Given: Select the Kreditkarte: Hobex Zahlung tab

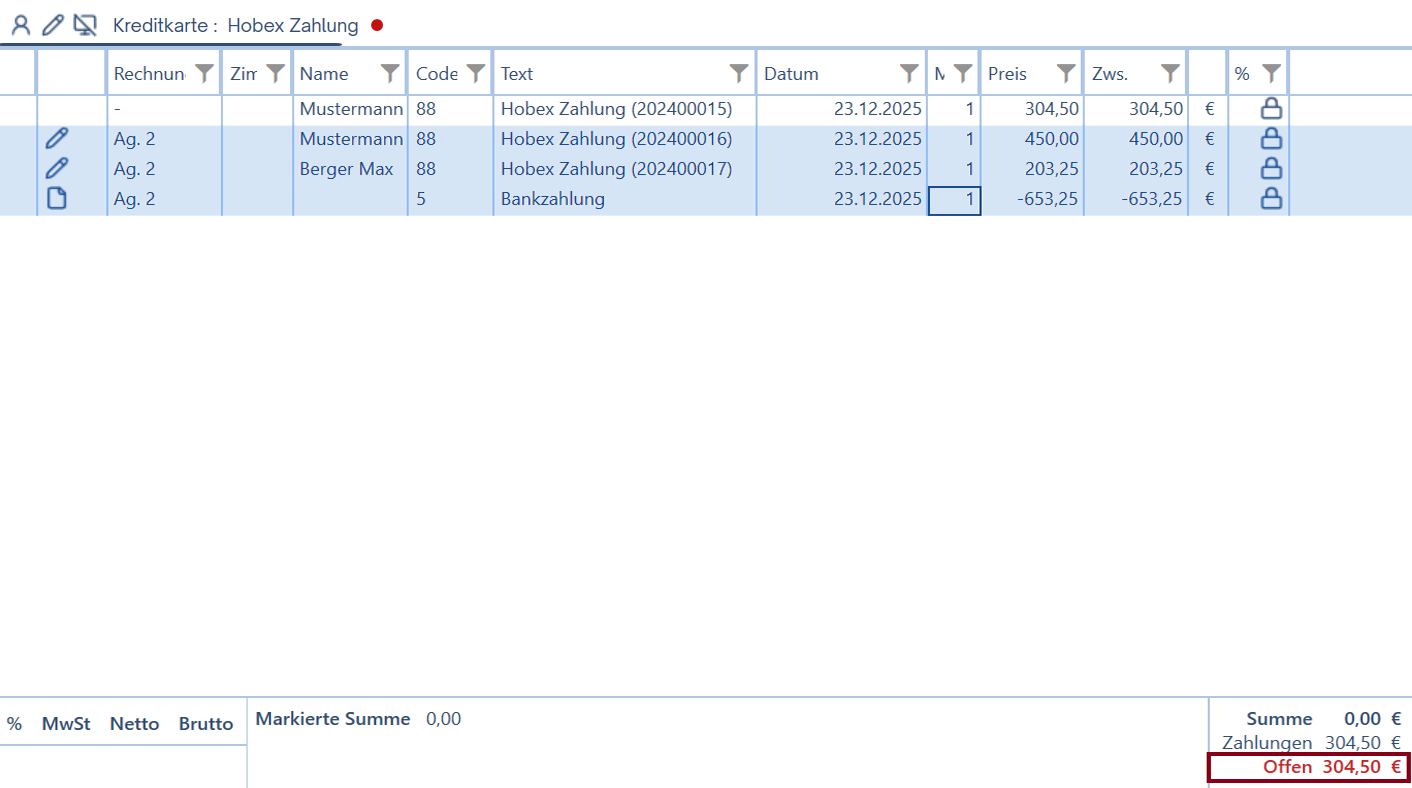Looking at the screenshot, I should pyautogui.click(x=235, y=26).
